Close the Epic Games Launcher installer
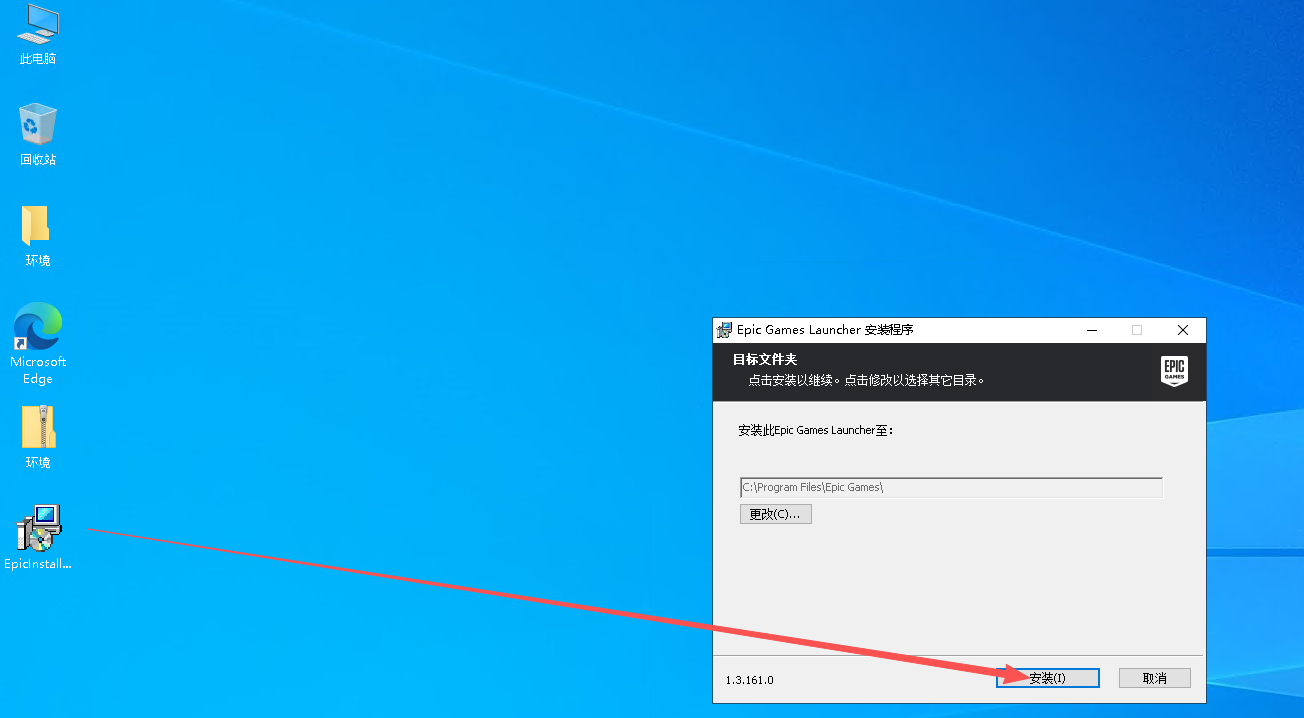The image size is (1304, 718). click(1183, 330)
